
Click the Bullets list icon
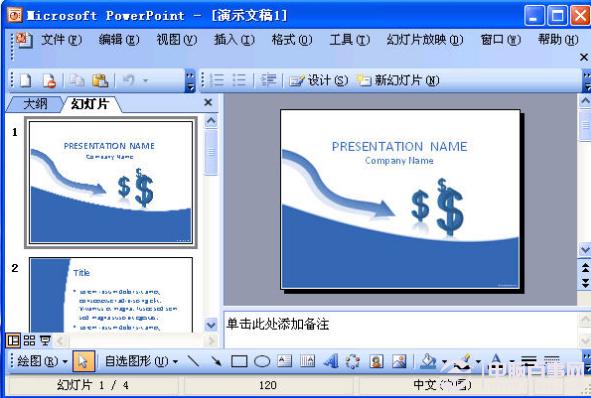point(239,80)
